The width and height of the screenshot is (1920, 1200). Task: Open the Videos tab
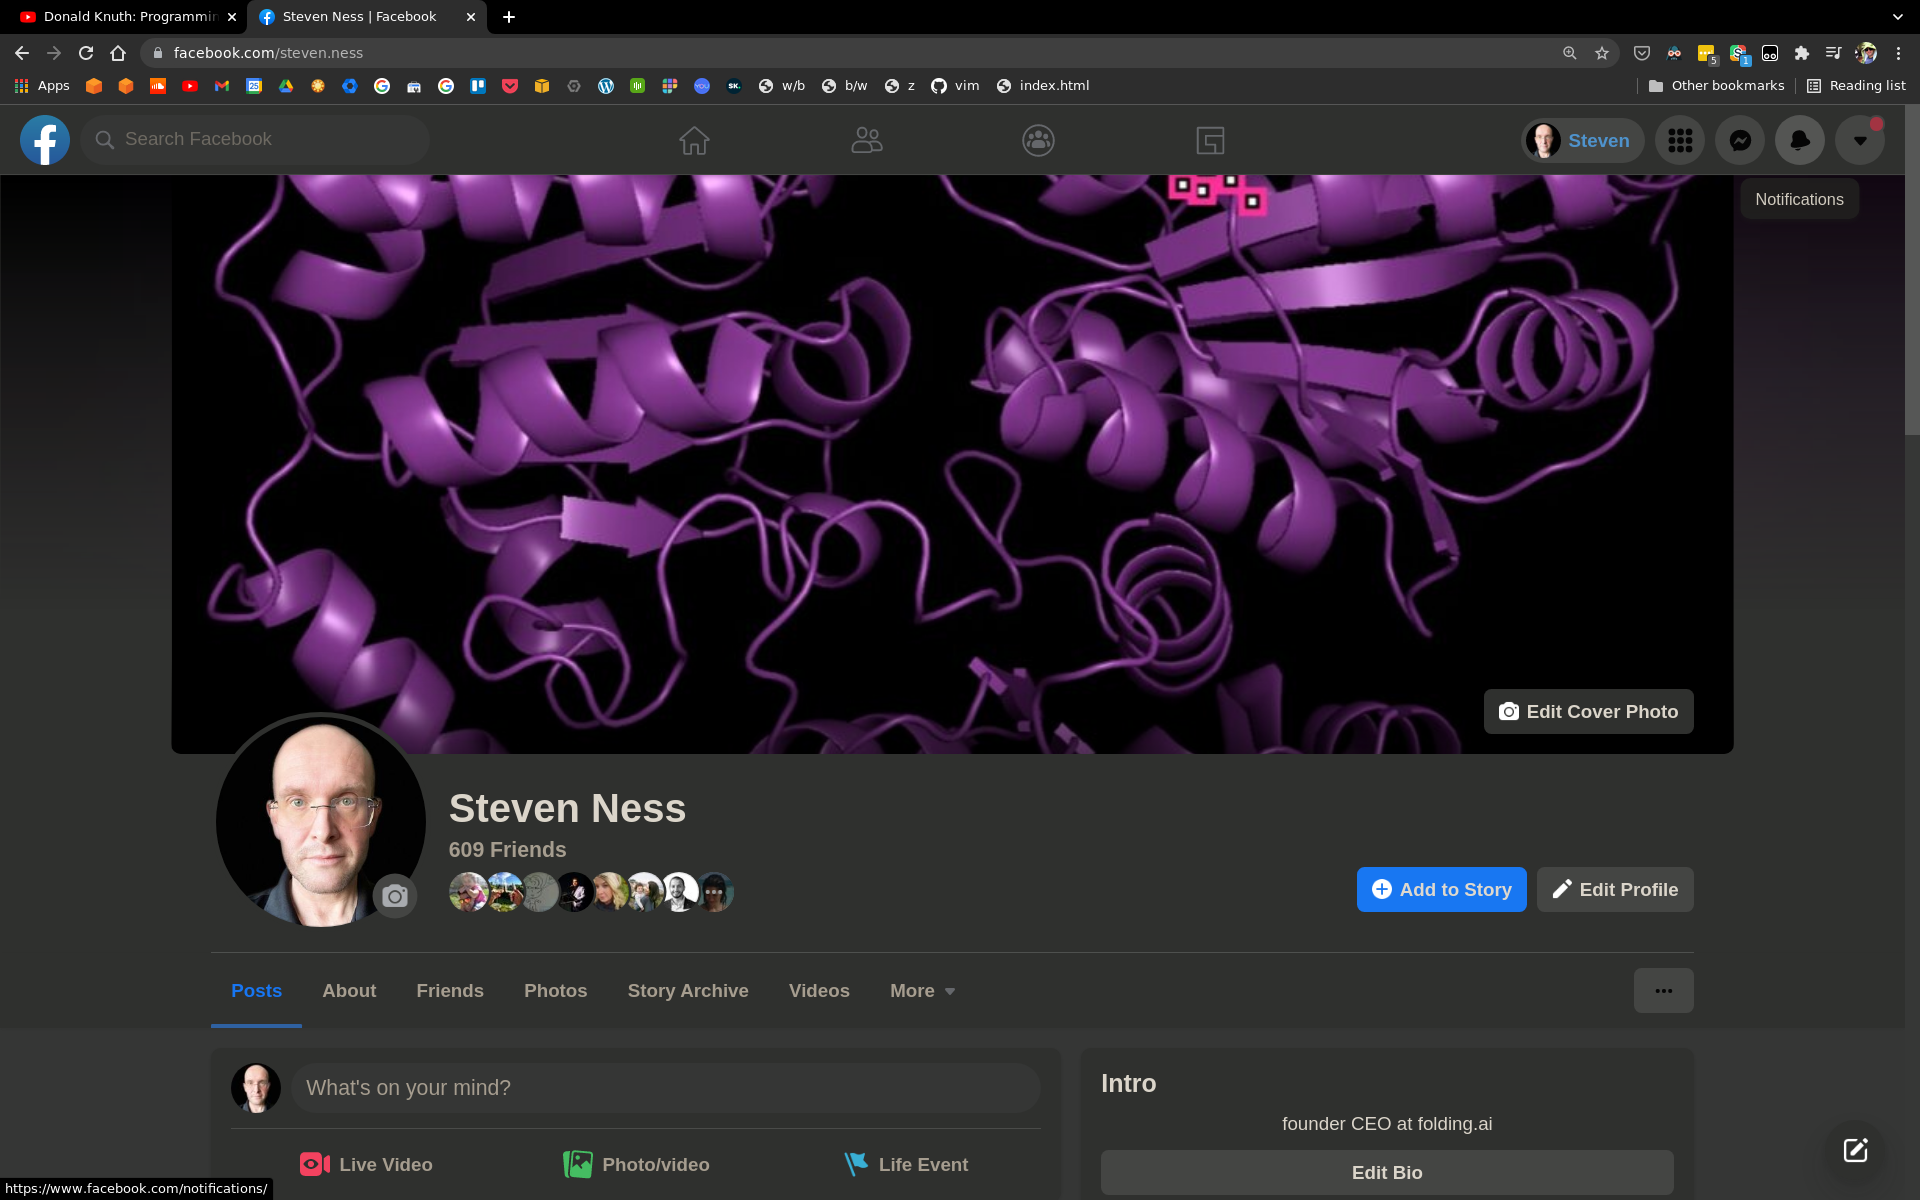point(819,990)
